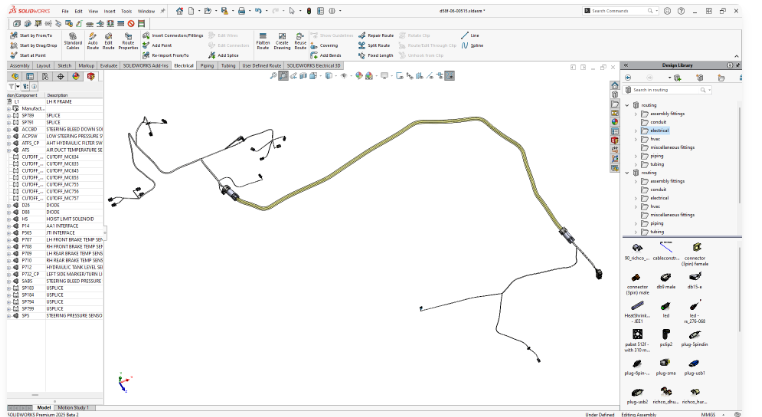Switch to the Assembly tab
Screen dimensions: 762x417
coord(20,66)
